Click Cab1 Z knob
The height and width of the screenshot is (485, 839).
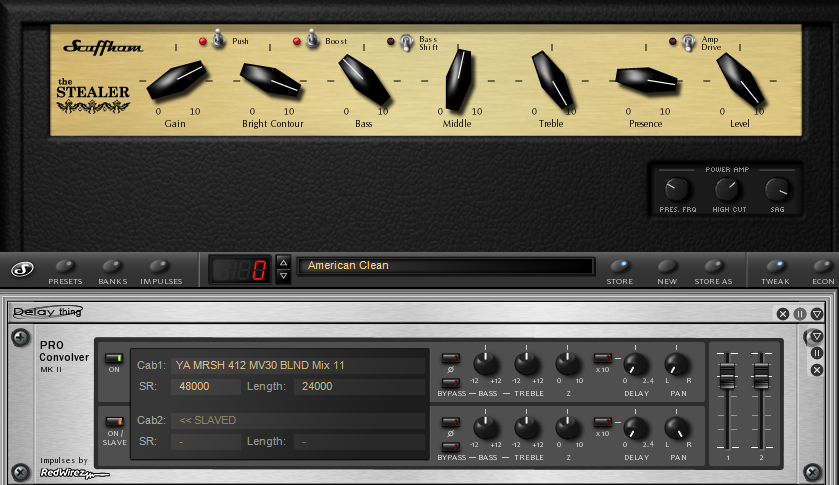567,364
